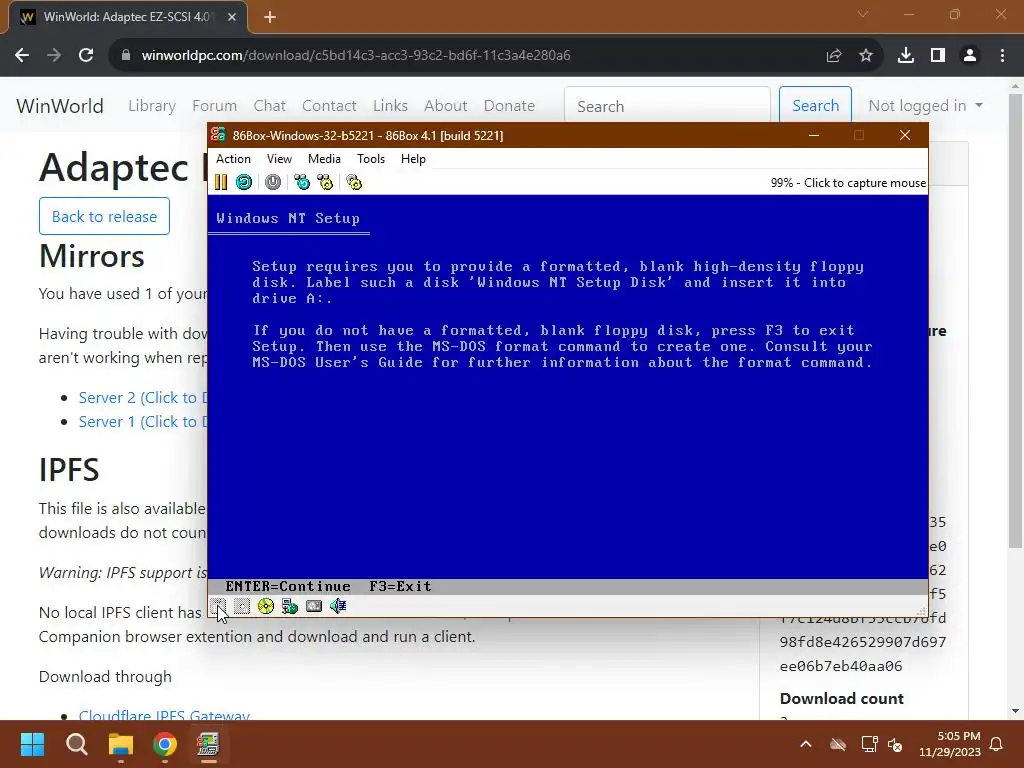Go back in Chrome
The height and width of the screenshot is (768, 1024).
click(x=22, y=56)
